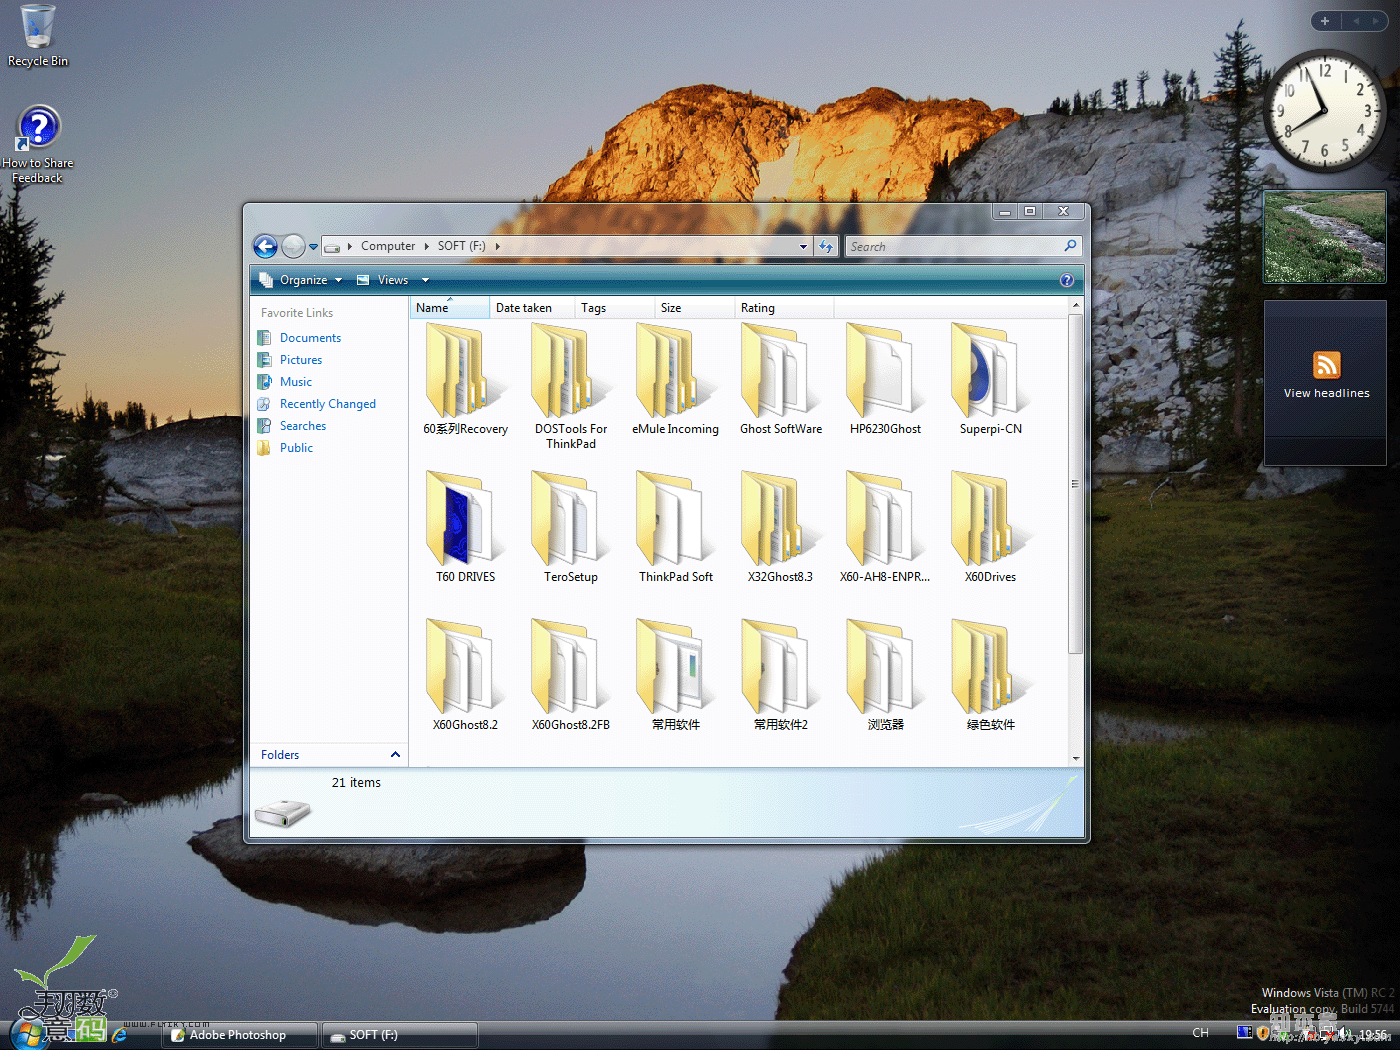The height and width of the screenshot is (1050, 1400).
Task: Select the 绿色软件 folder
Action: click(x=990, y=676)
